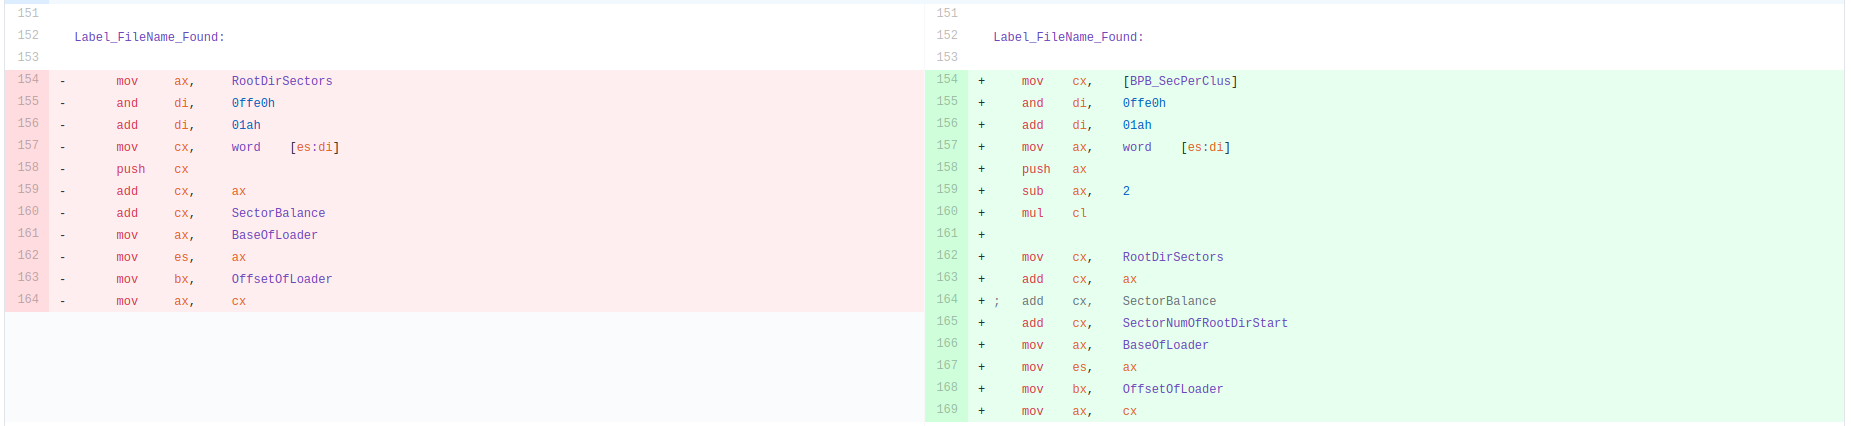Click the 'mul' instruction in the added code
1851x426 pixels.
point(1032,213)
